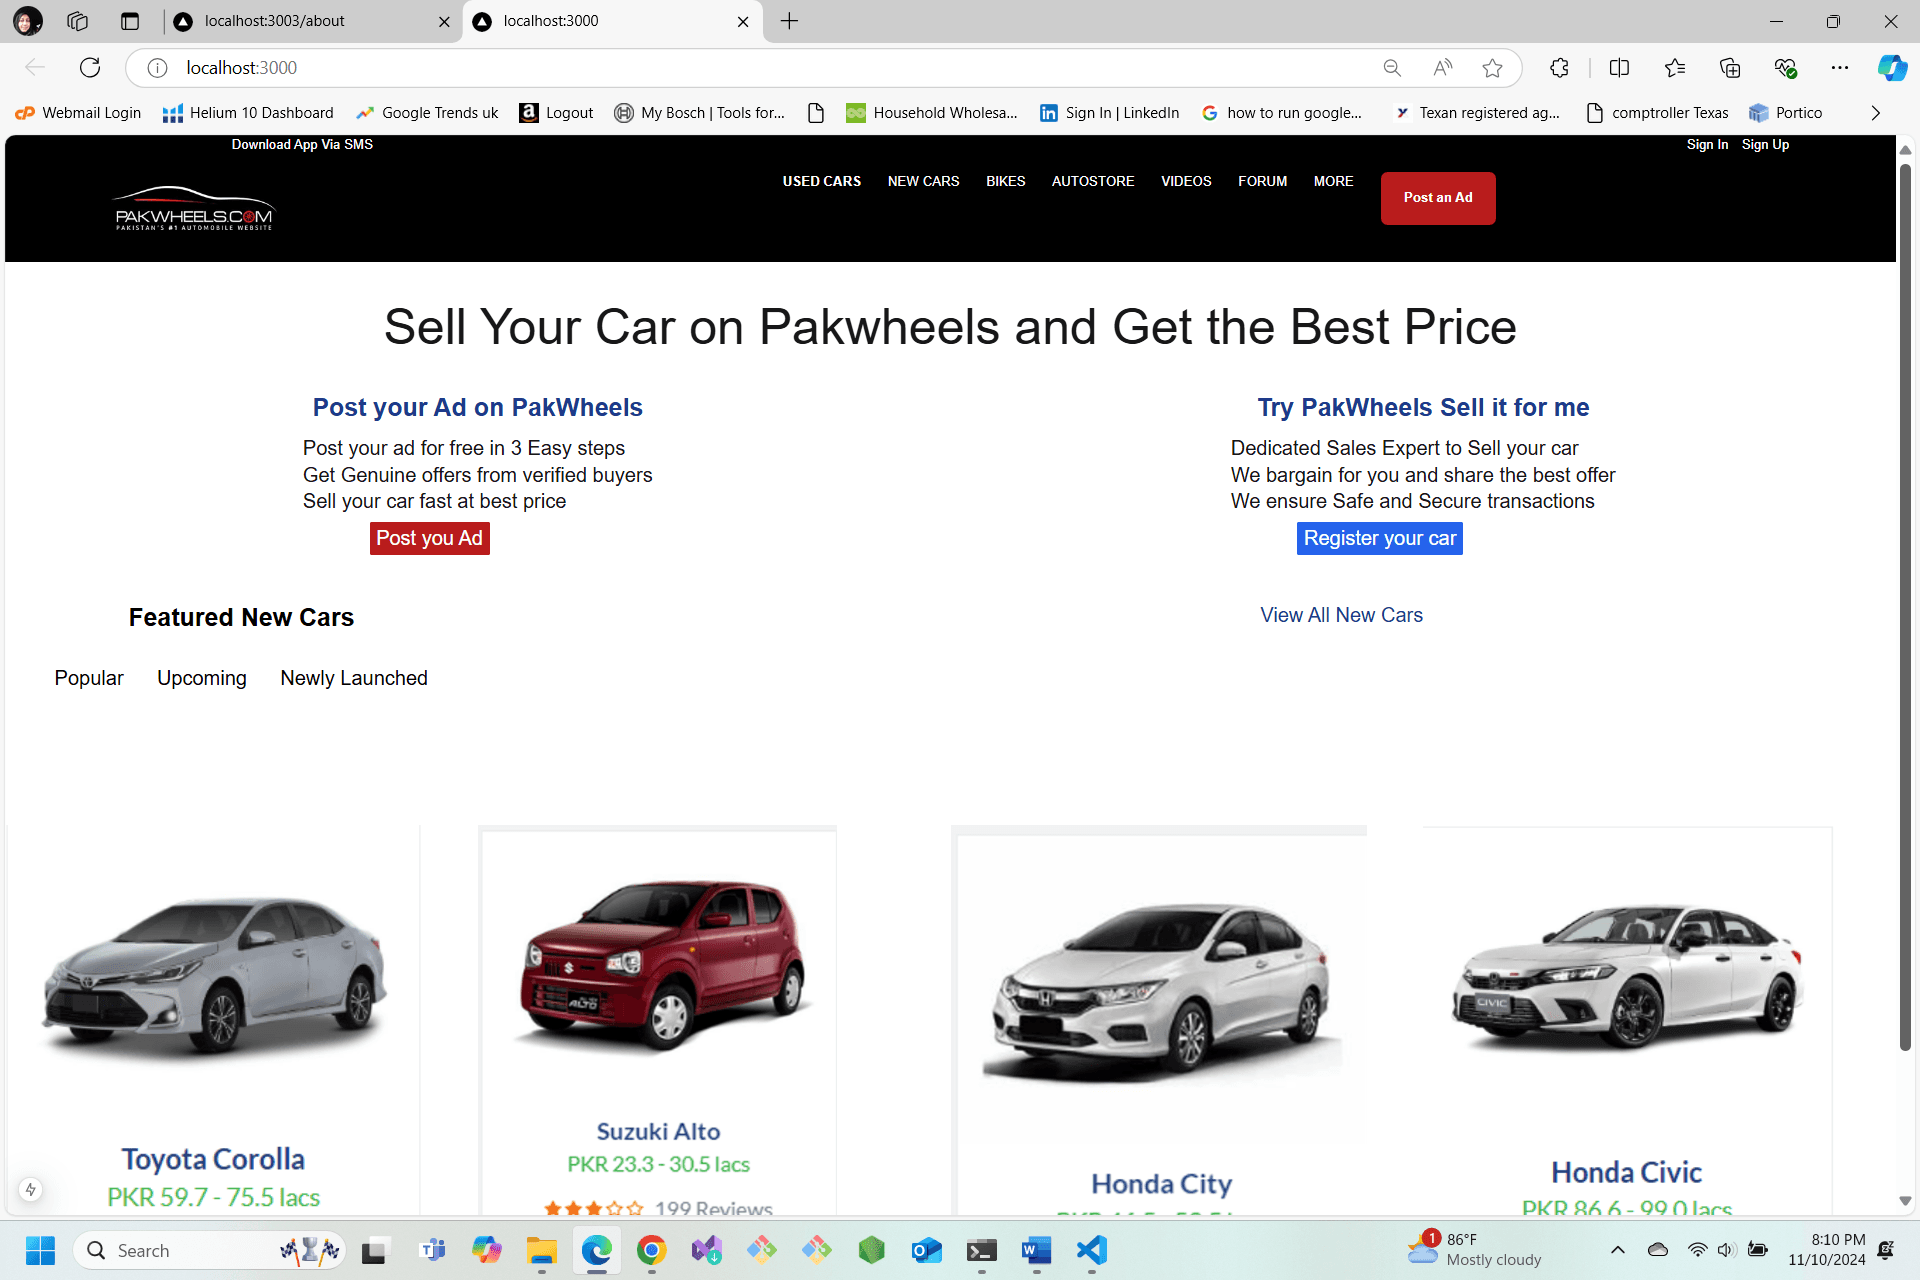Expand the bookmarks overflow chevron
Screen dimensions: 1920x1280
coord(1875,113)
